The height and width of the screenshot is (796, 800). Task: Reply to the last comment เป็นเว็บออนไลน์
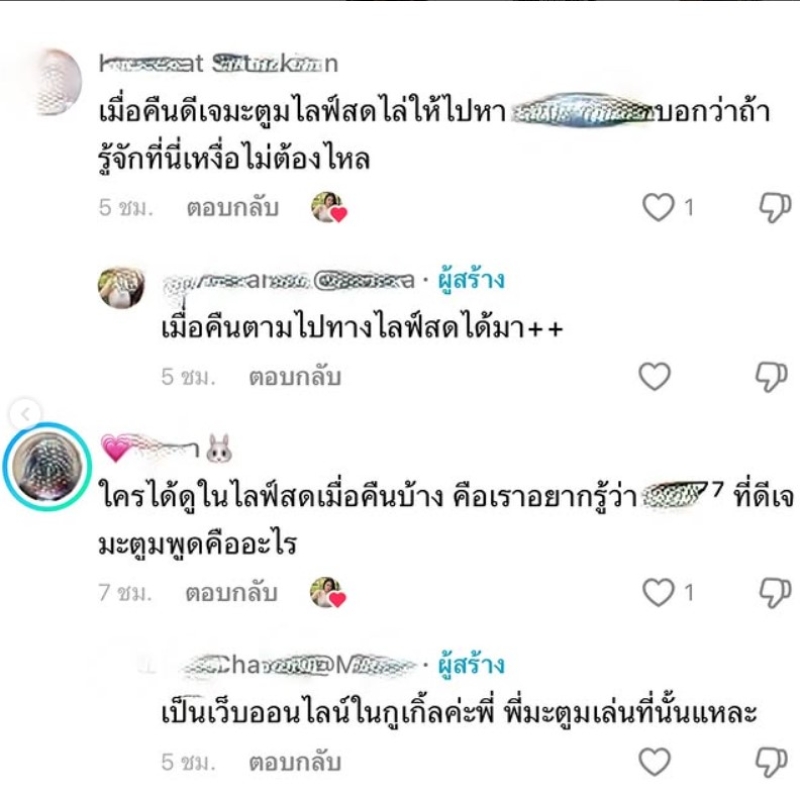click(295, 762)
